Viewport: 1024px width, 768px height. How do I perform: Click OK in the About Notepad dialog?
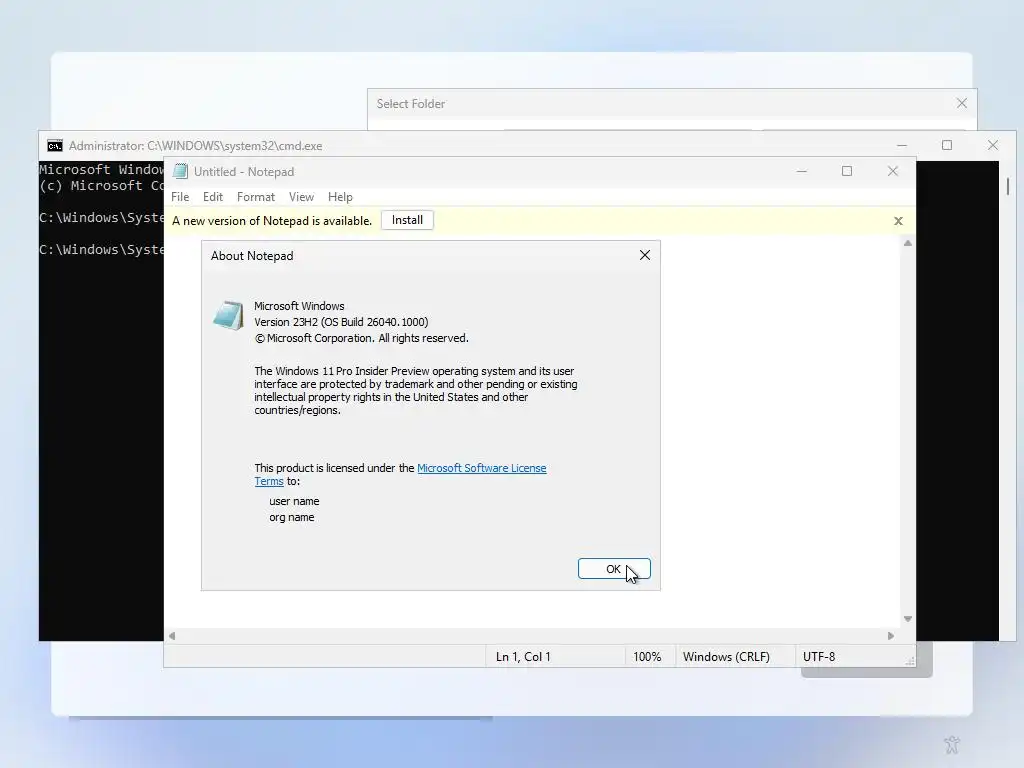click(x=614, y=569)
